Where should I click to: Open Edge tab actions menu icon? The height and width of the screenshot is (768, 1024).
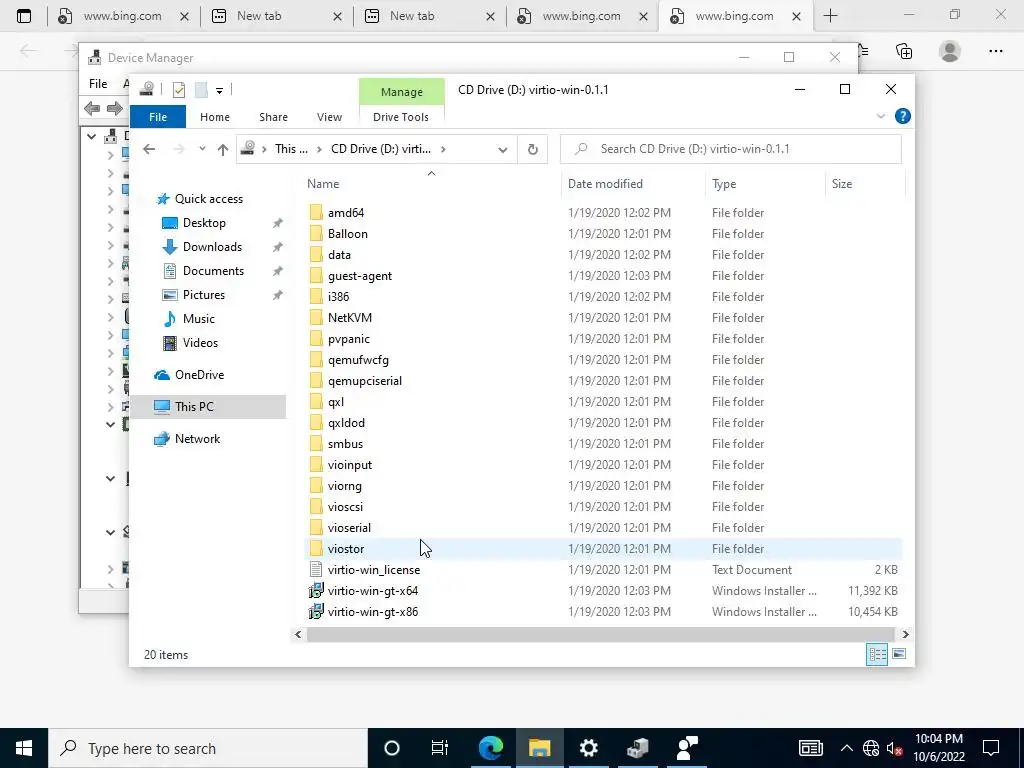(24, 16)
